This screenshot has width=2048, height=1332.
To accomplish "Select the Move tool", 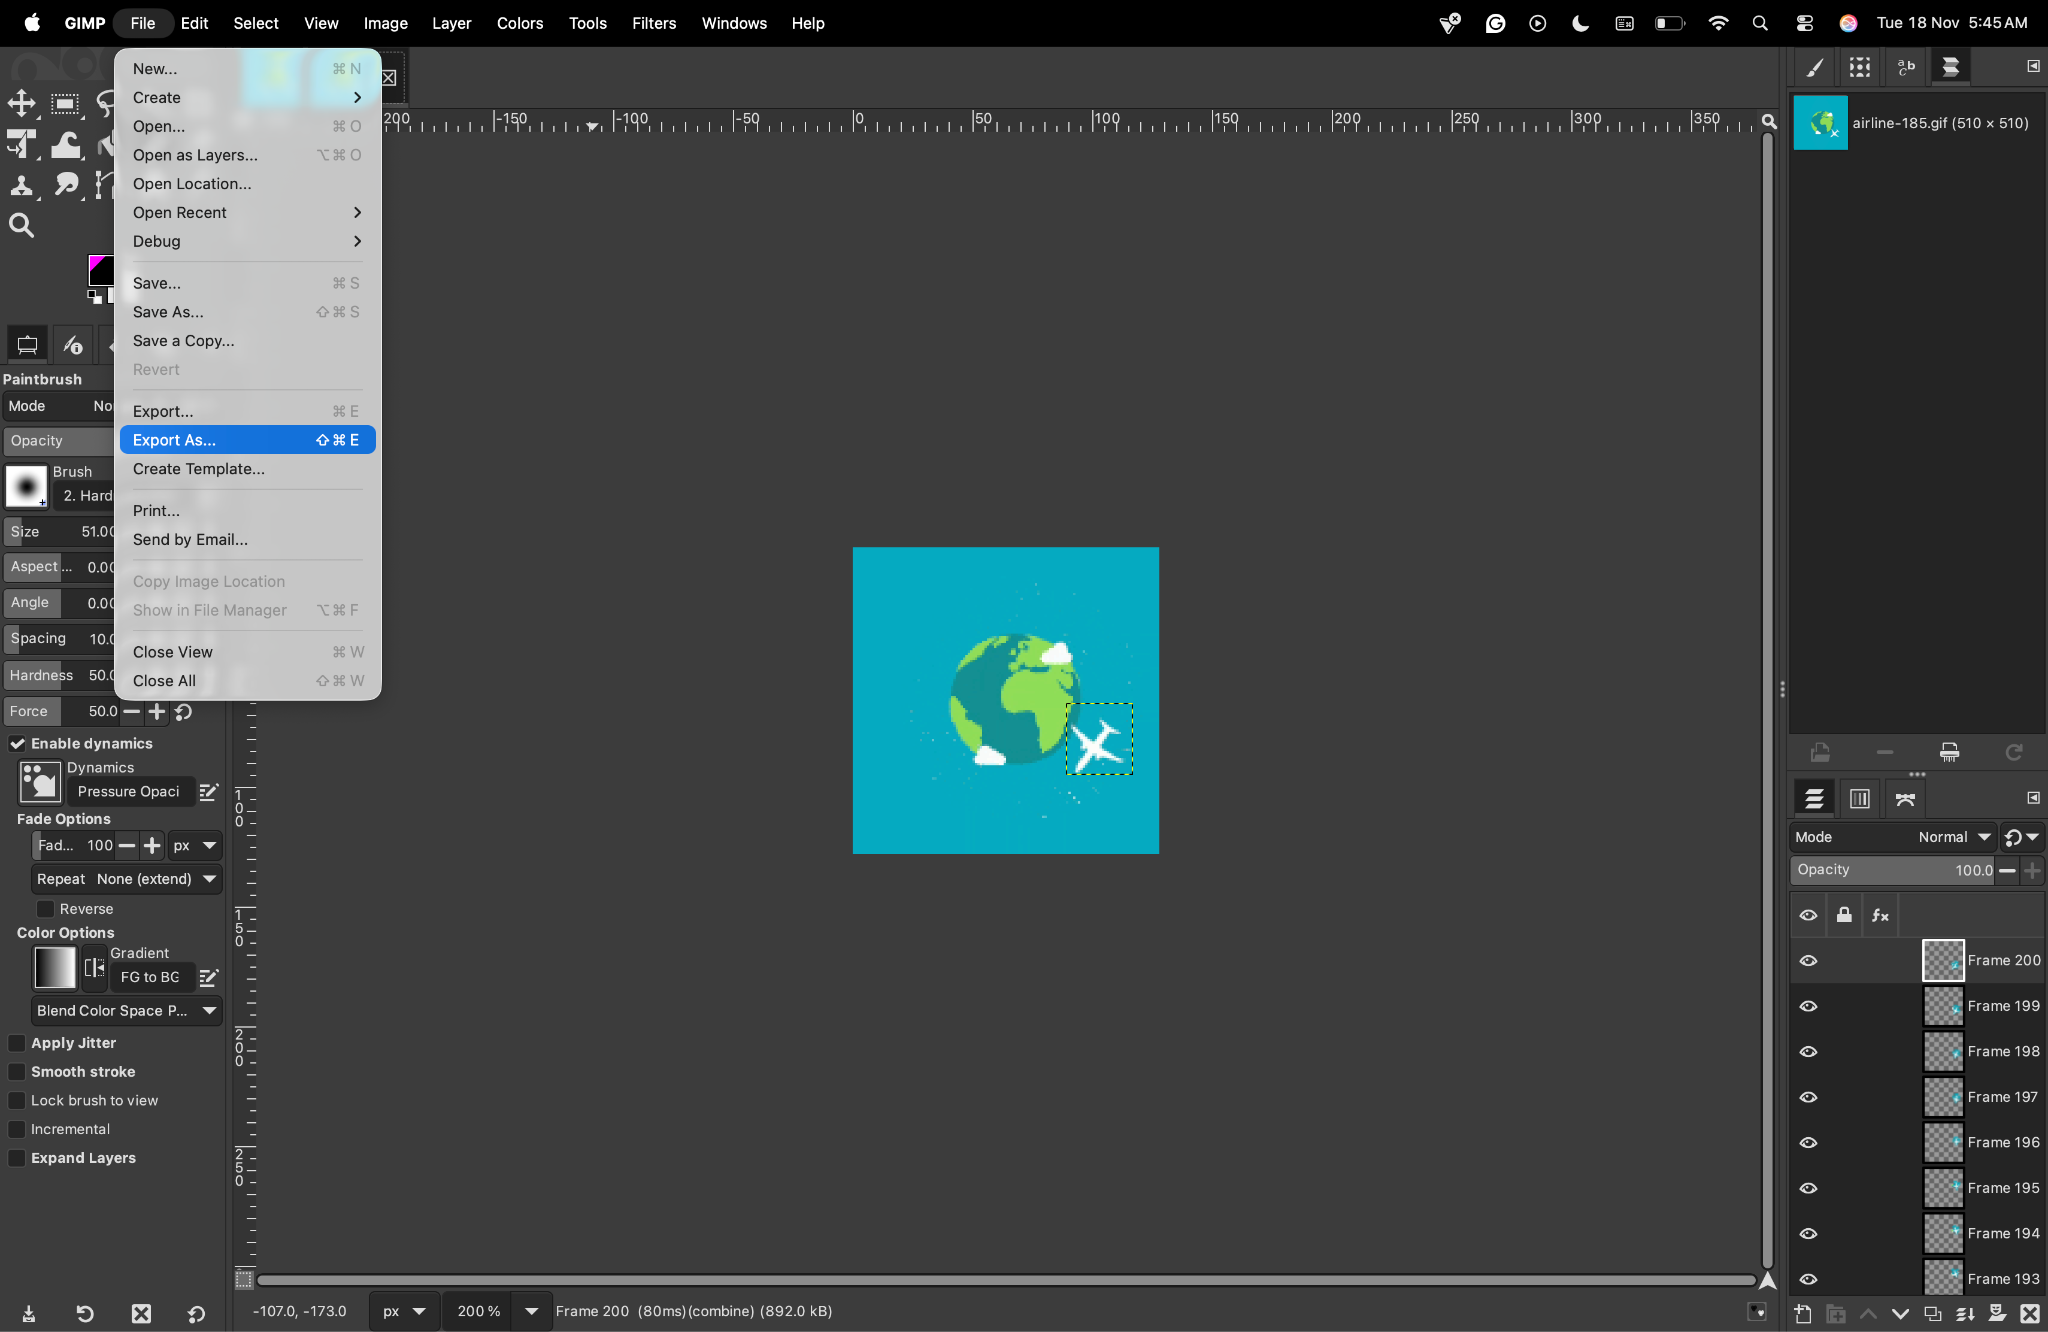I will click(20, 103).
